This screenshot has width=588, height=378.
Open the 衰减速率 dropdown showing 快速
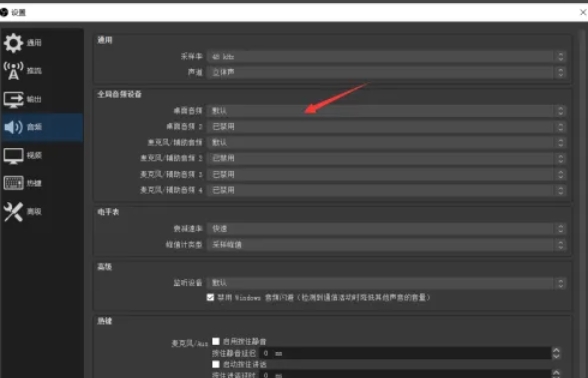pos(386,229)
